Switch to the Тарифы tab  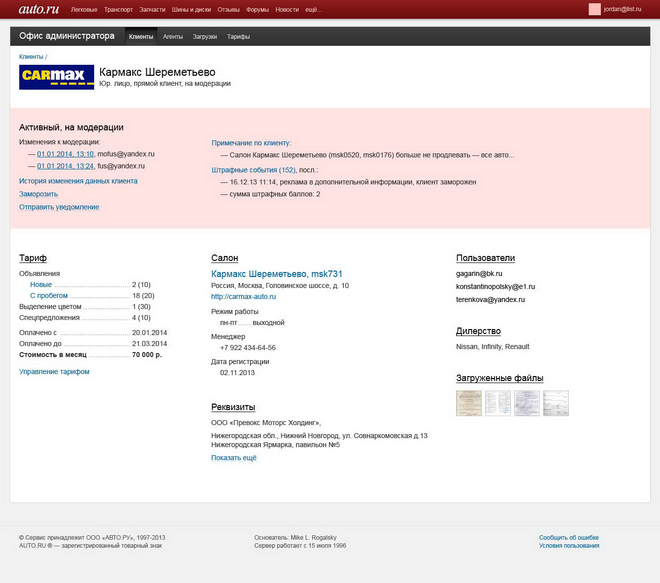click(x=238, y=37)
